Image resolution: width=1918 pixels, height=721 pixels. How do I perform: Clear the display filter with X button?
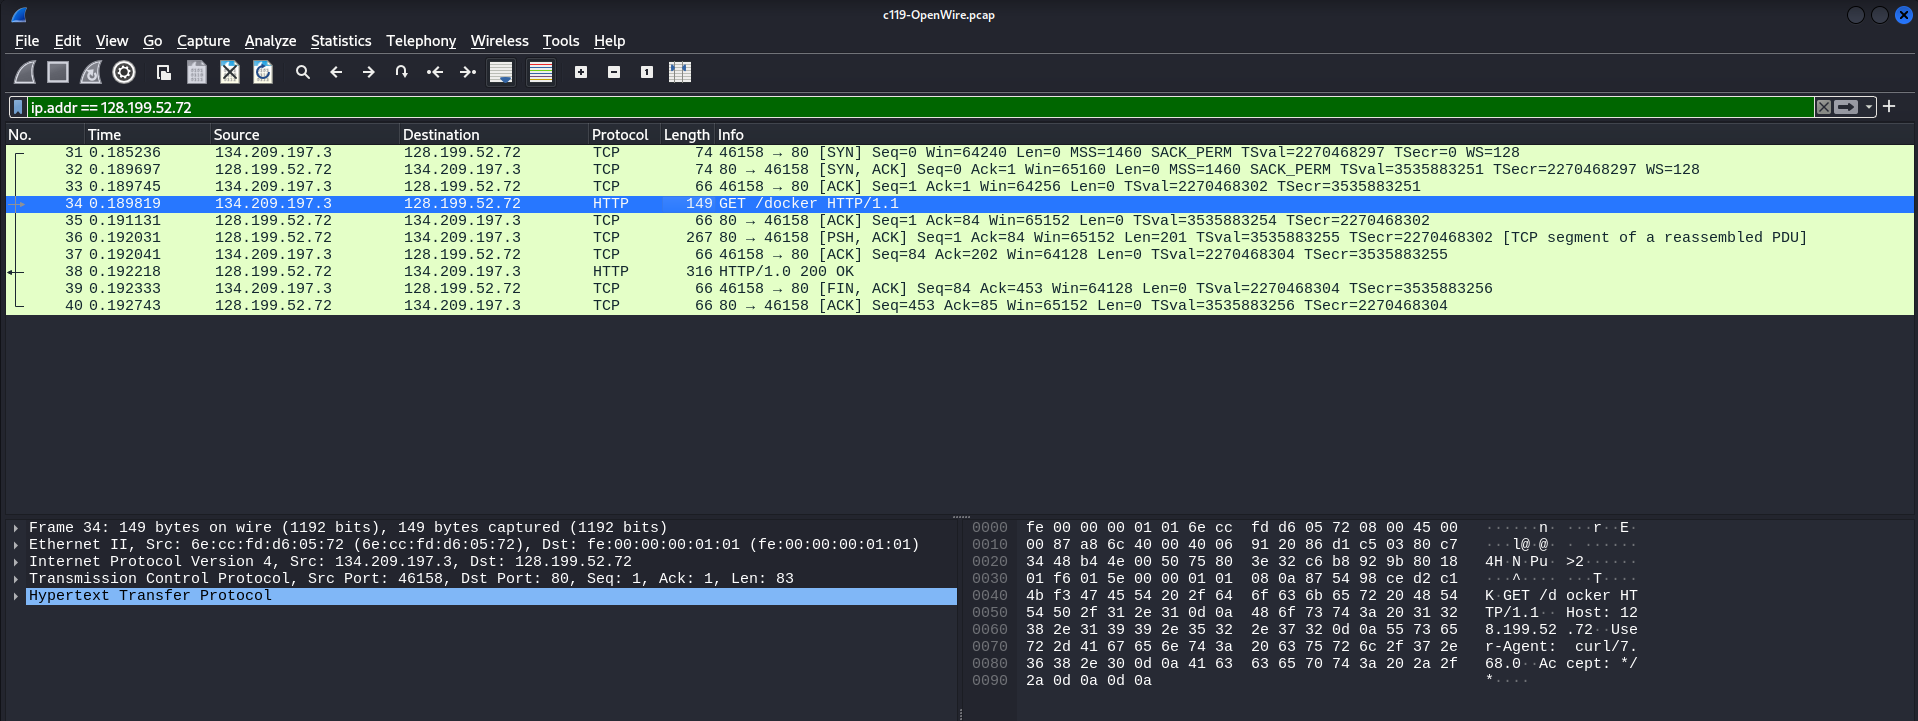pyautogui.click(x=1824, y=107)
